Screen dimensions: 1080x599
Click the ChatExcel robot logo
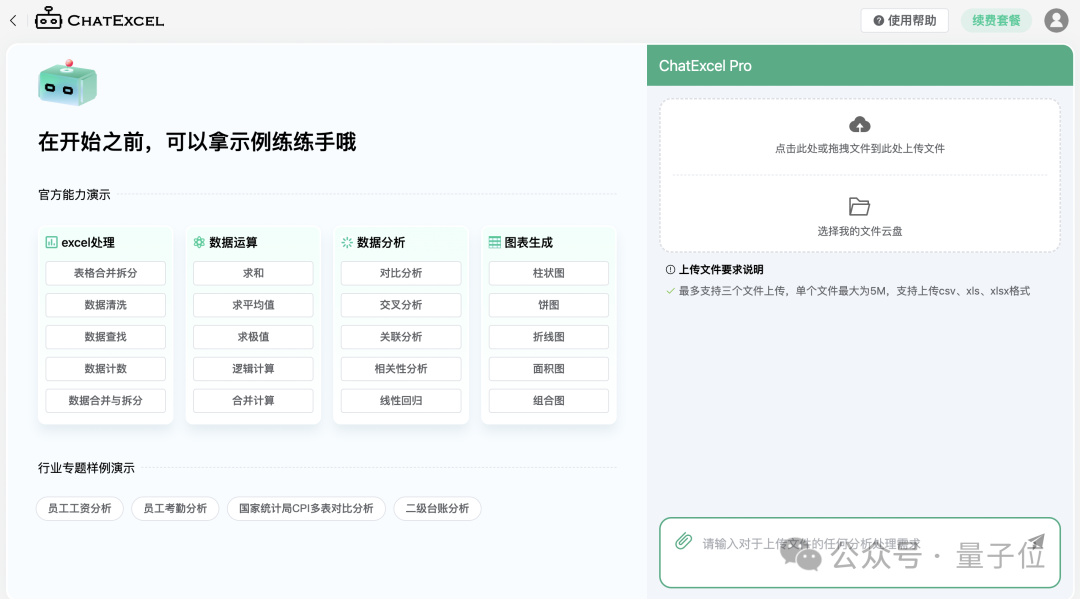pyautogui.click(x=48, y=19)
